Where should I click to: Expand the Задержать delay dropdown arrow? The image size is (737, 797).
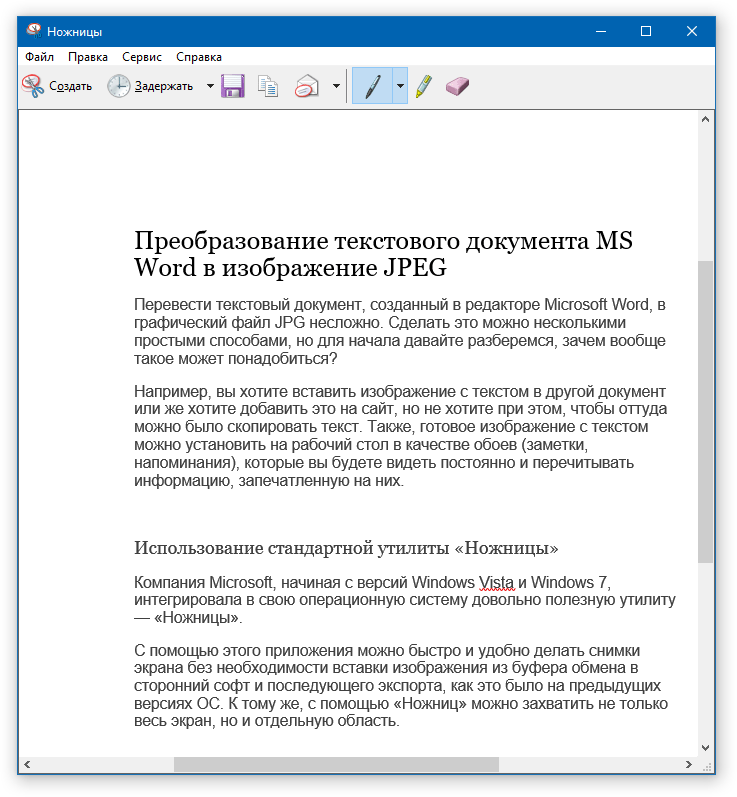pyautogui.click(x=210, y=87)
